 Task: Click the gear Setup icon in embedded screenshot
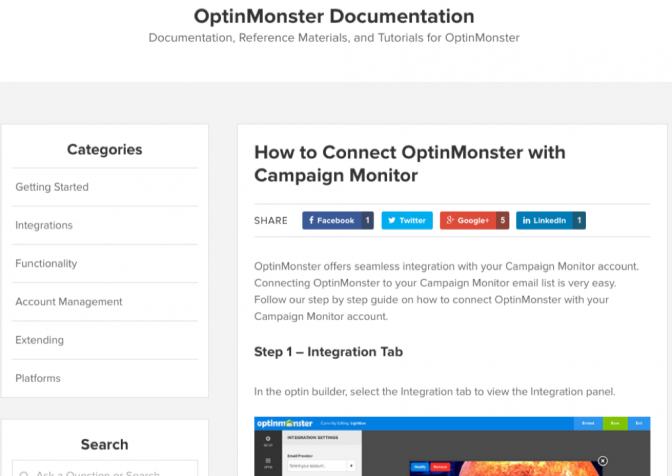click(x=268, y=439)
